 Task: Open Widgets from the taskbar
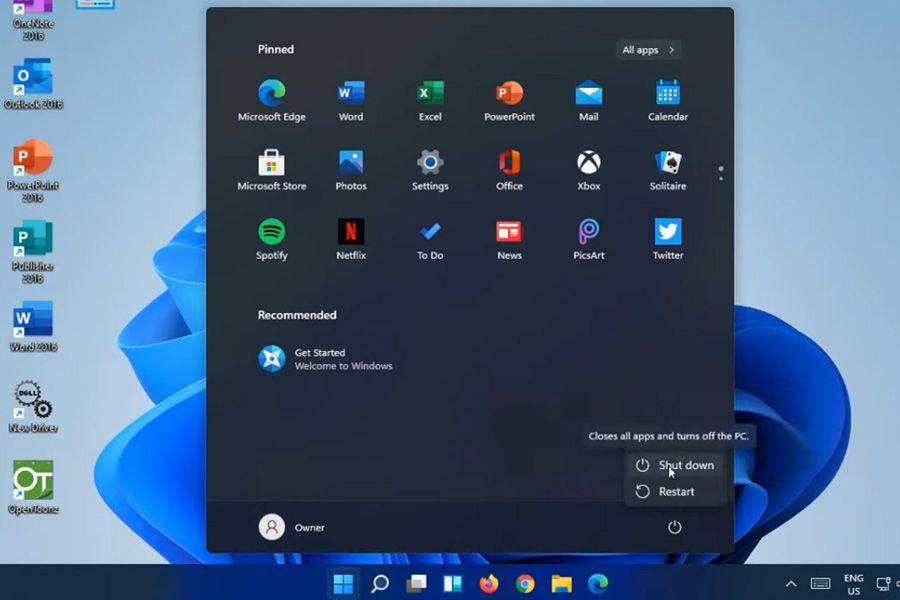(x=452, y=584)
